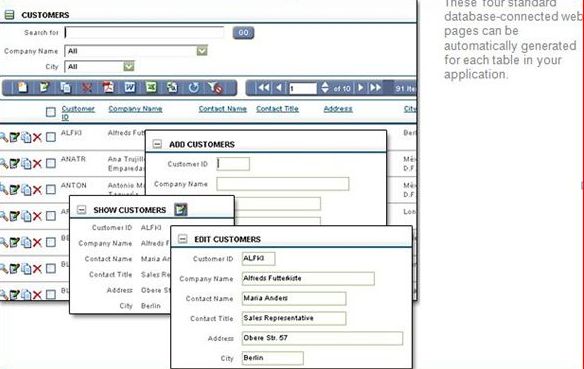Open the Company Name filter dropdown
This screenshot has width=584, height=369.
202,51
